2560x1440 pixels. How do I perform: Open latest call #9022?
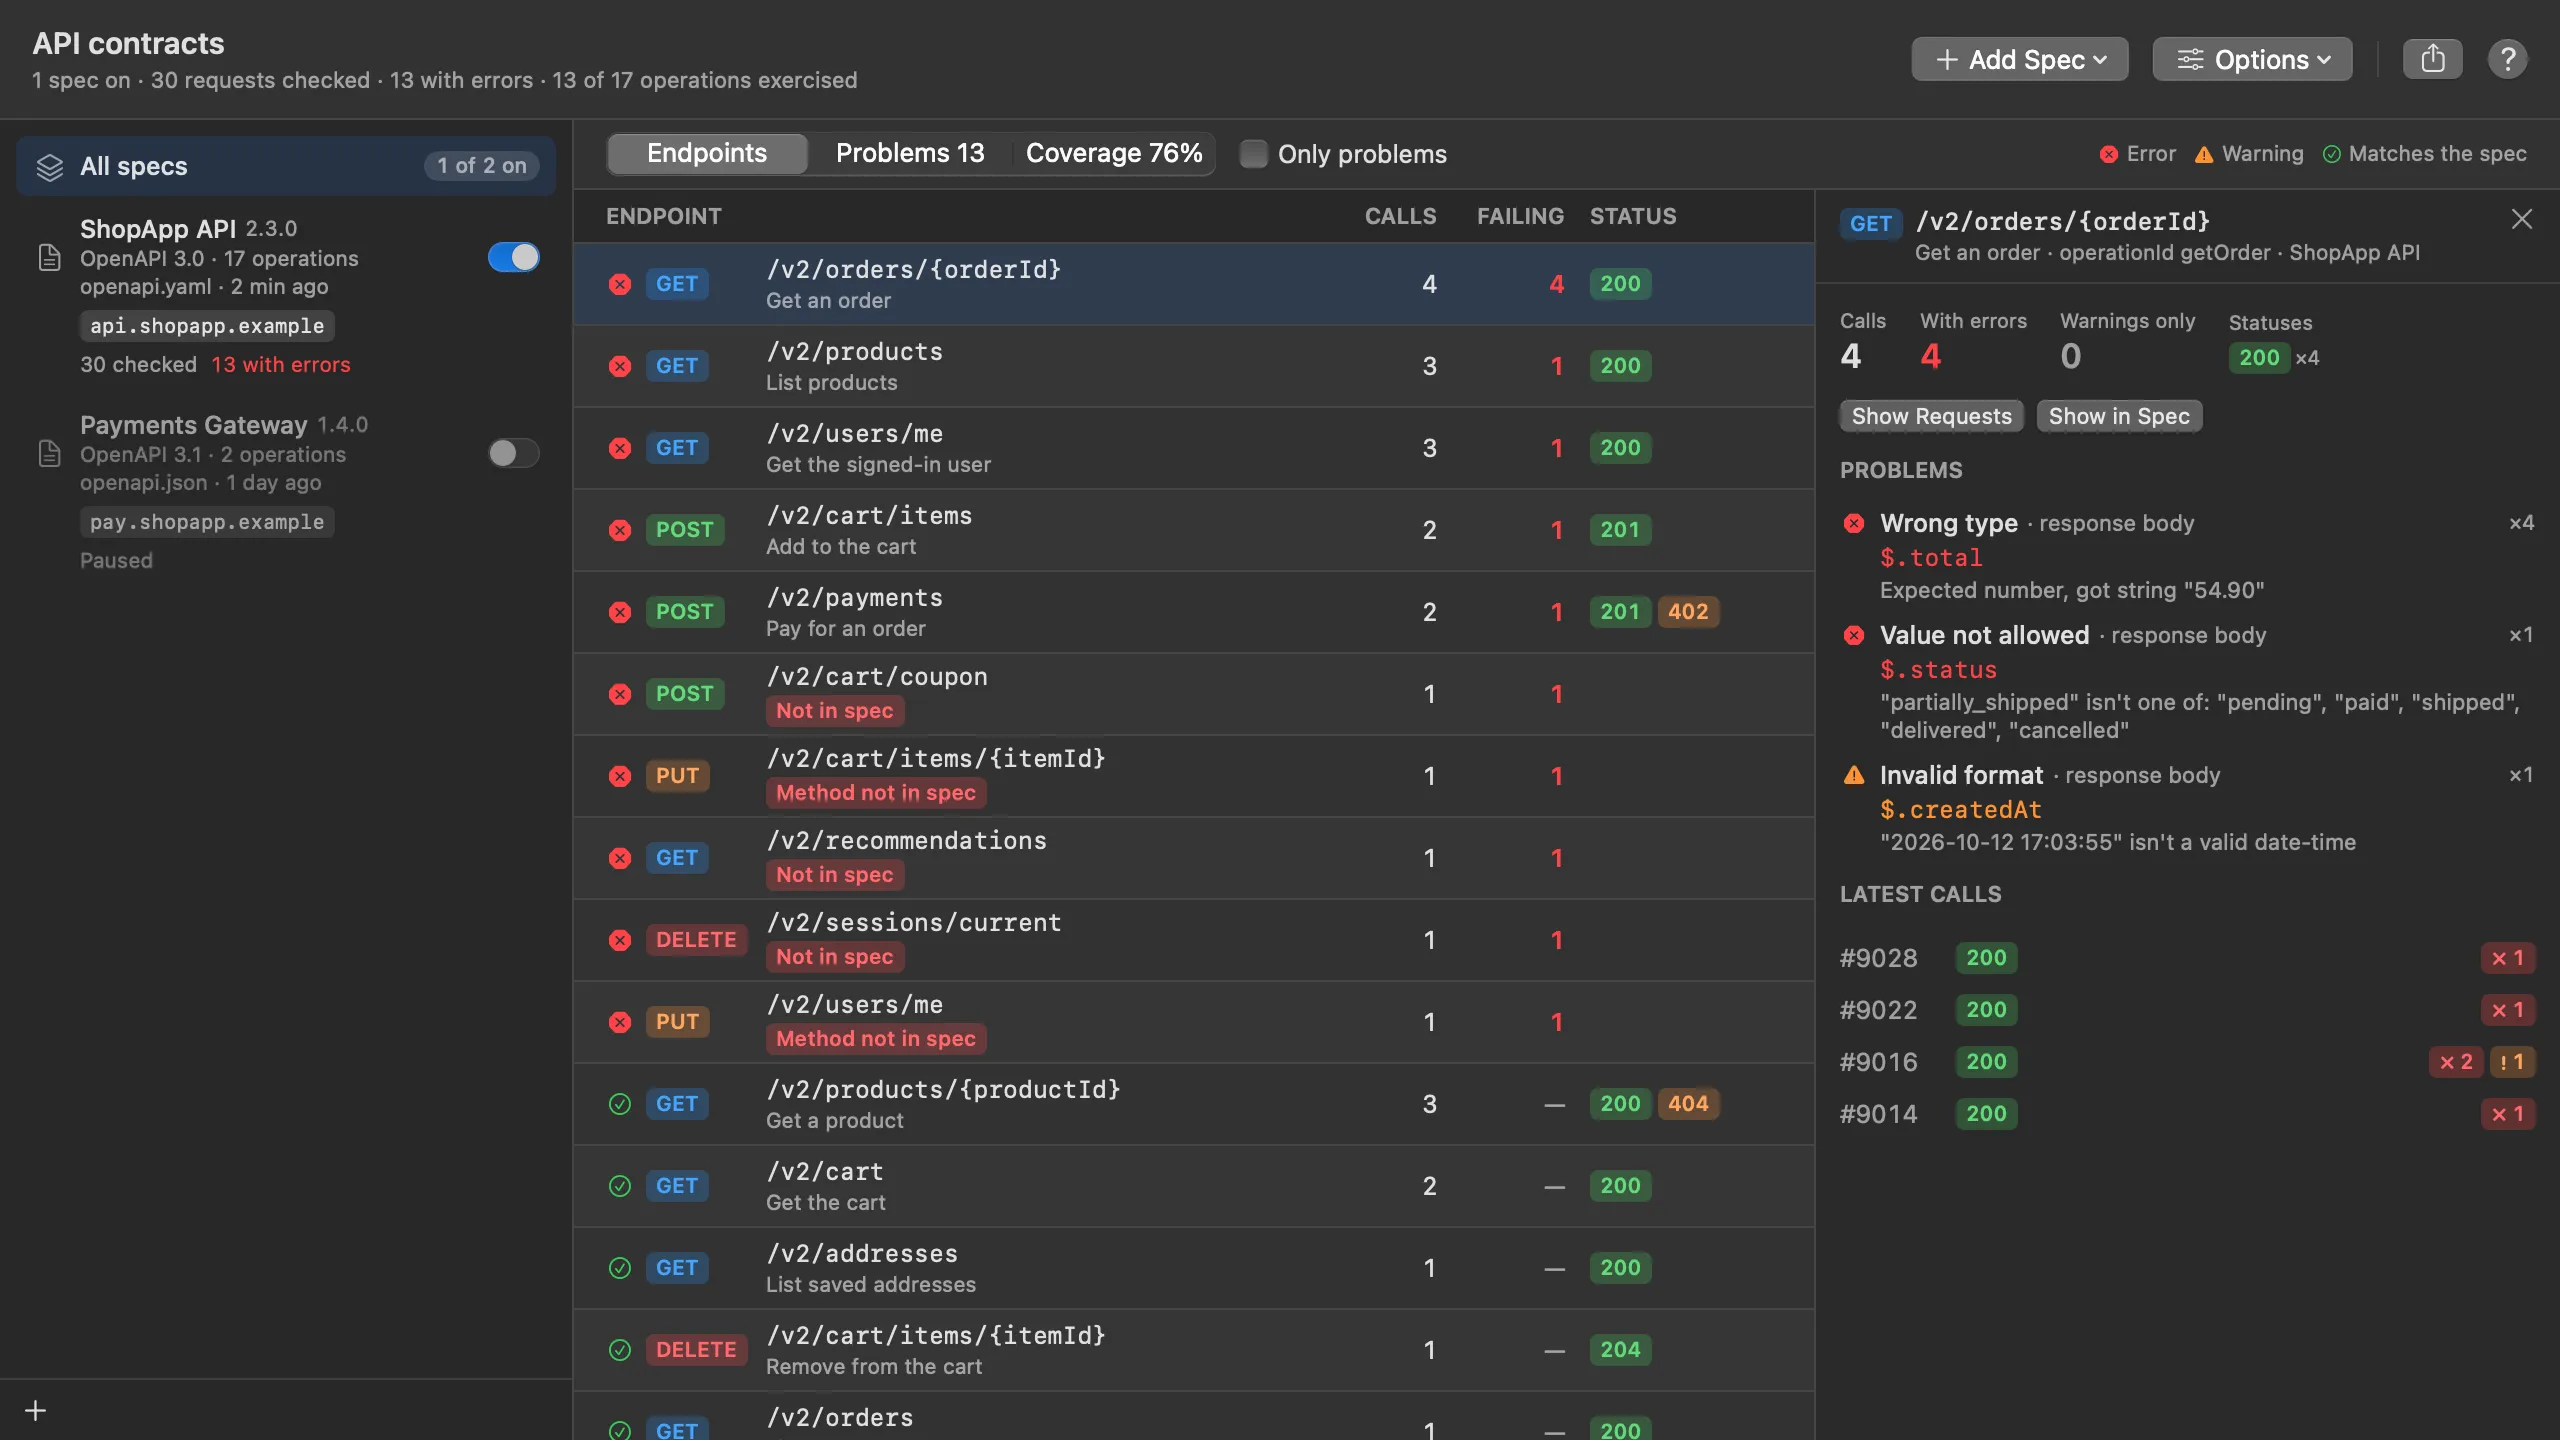pos(2186,1010)
